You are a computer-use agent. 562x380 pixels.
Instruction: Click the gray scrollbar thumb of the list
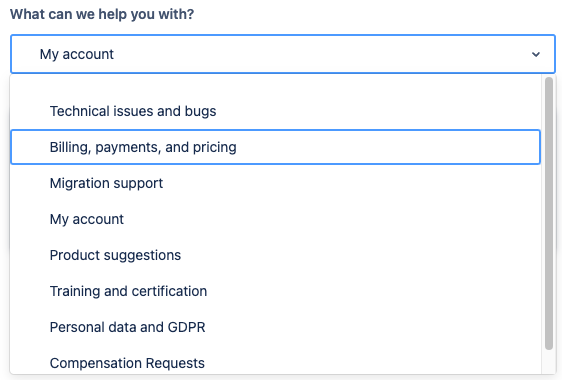pos(549,213)
